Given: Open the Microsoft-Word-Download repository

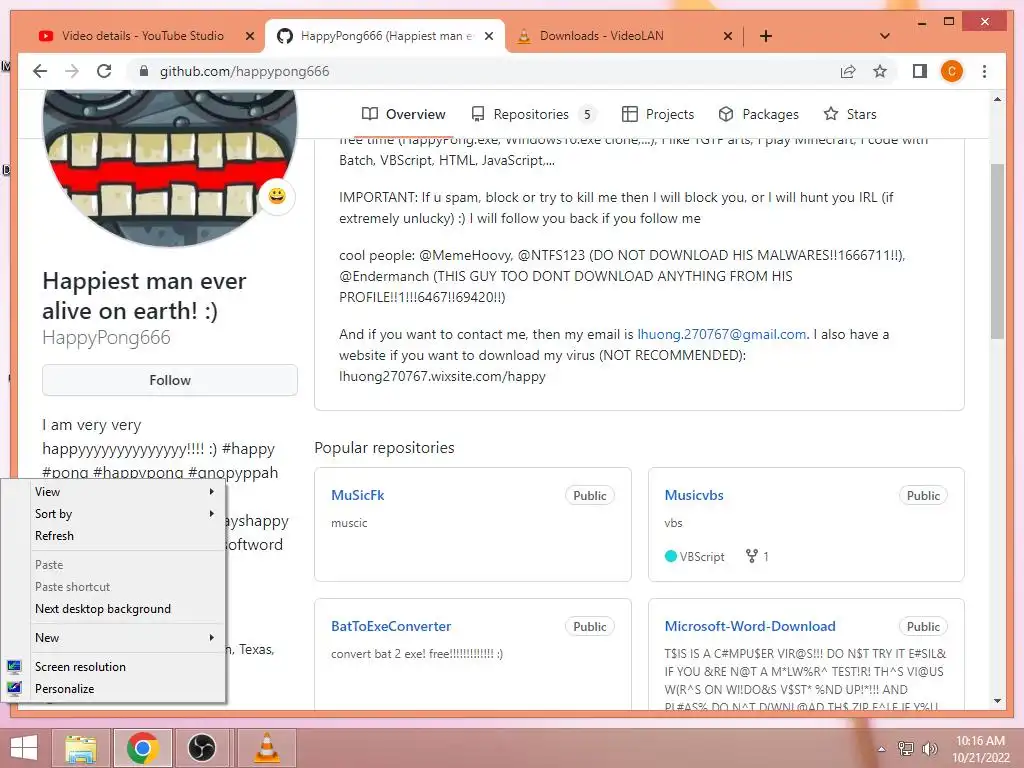Looking at the screenshot, I should tap(750, 626).
